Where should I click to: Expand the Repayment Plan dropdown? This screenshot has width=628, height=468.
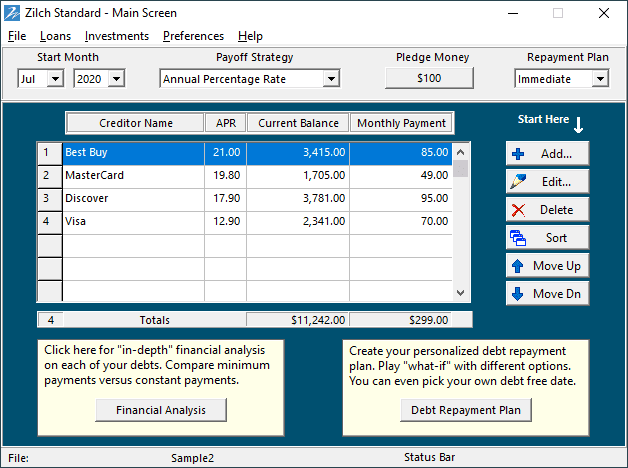(x=600, y=78)
